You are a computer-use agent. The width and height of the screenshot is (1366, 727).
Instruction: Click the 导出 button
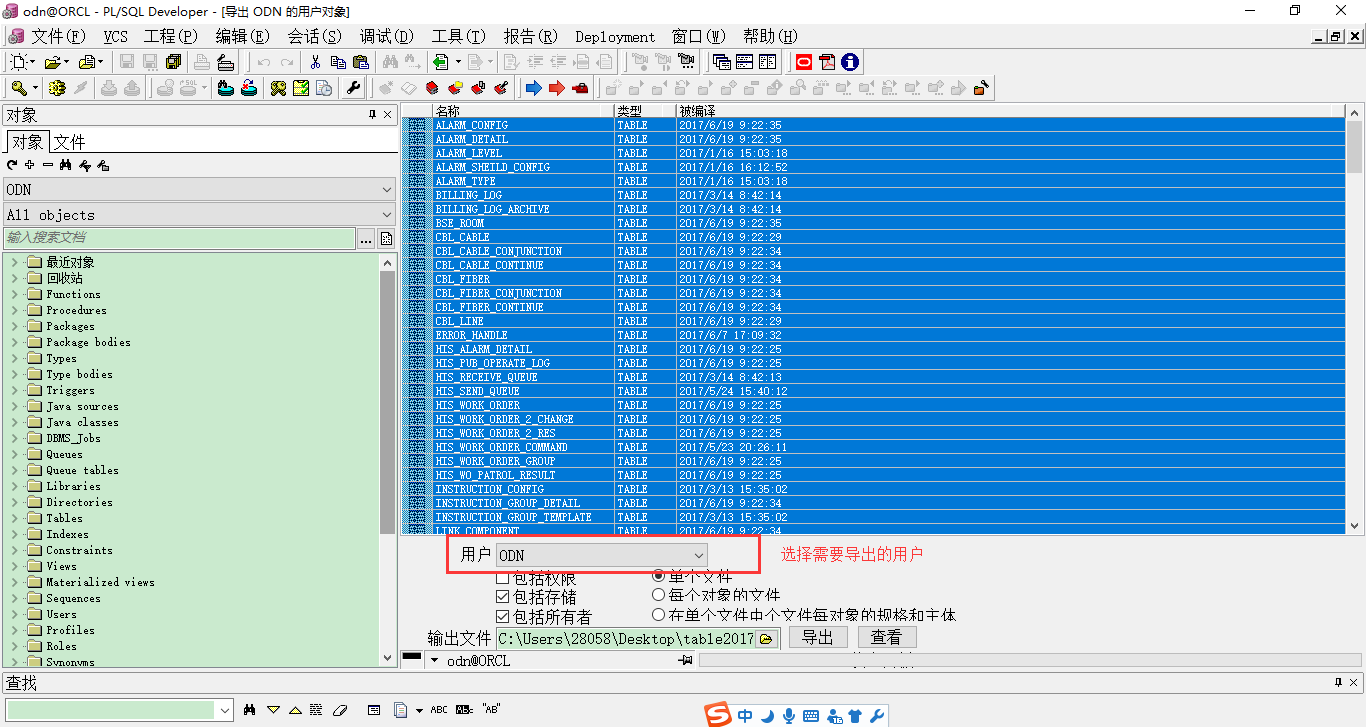(818, 638)
